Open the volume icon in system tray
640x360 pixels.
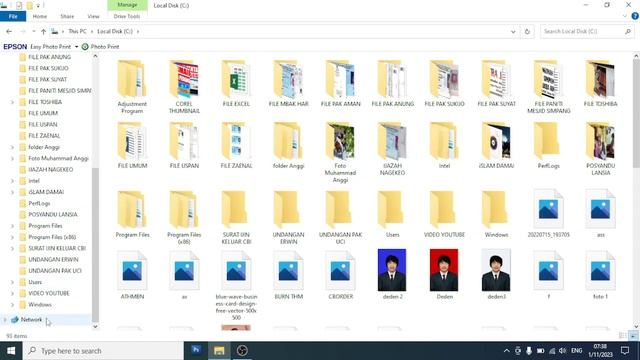(562, 351)
